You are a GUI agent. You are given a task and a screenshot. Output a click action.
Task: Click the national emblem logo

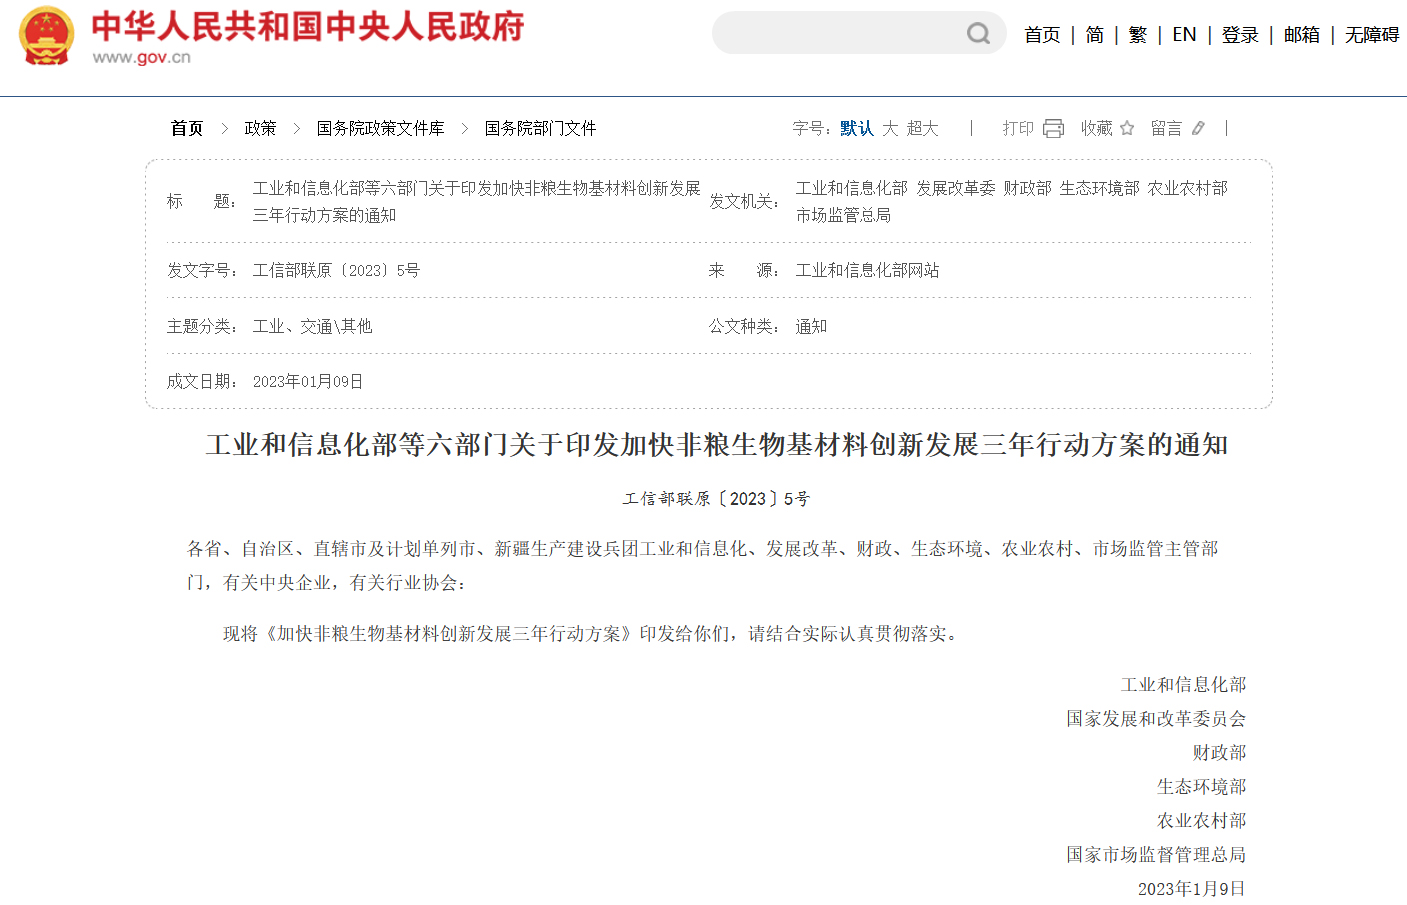[x=46, y=36]
